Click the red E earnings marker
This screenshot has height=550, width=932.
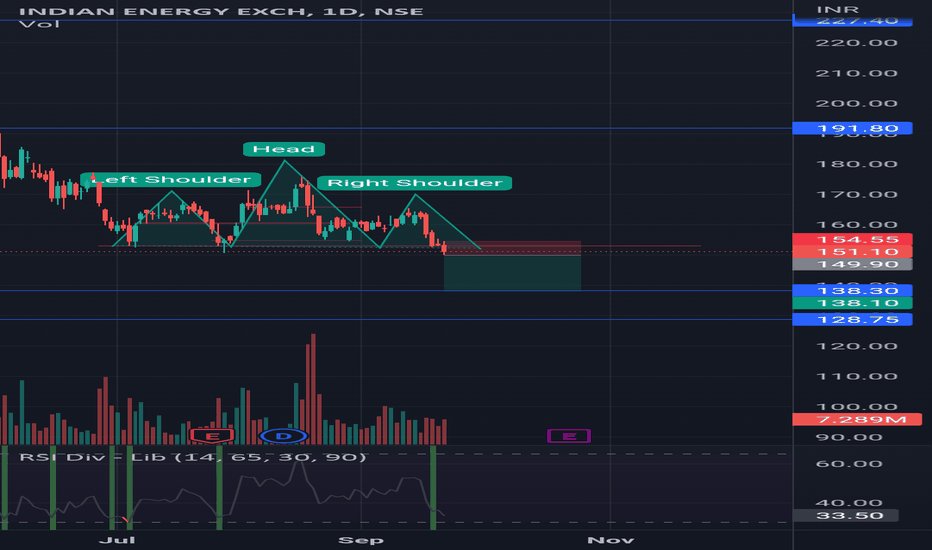(x=212, y=436)
